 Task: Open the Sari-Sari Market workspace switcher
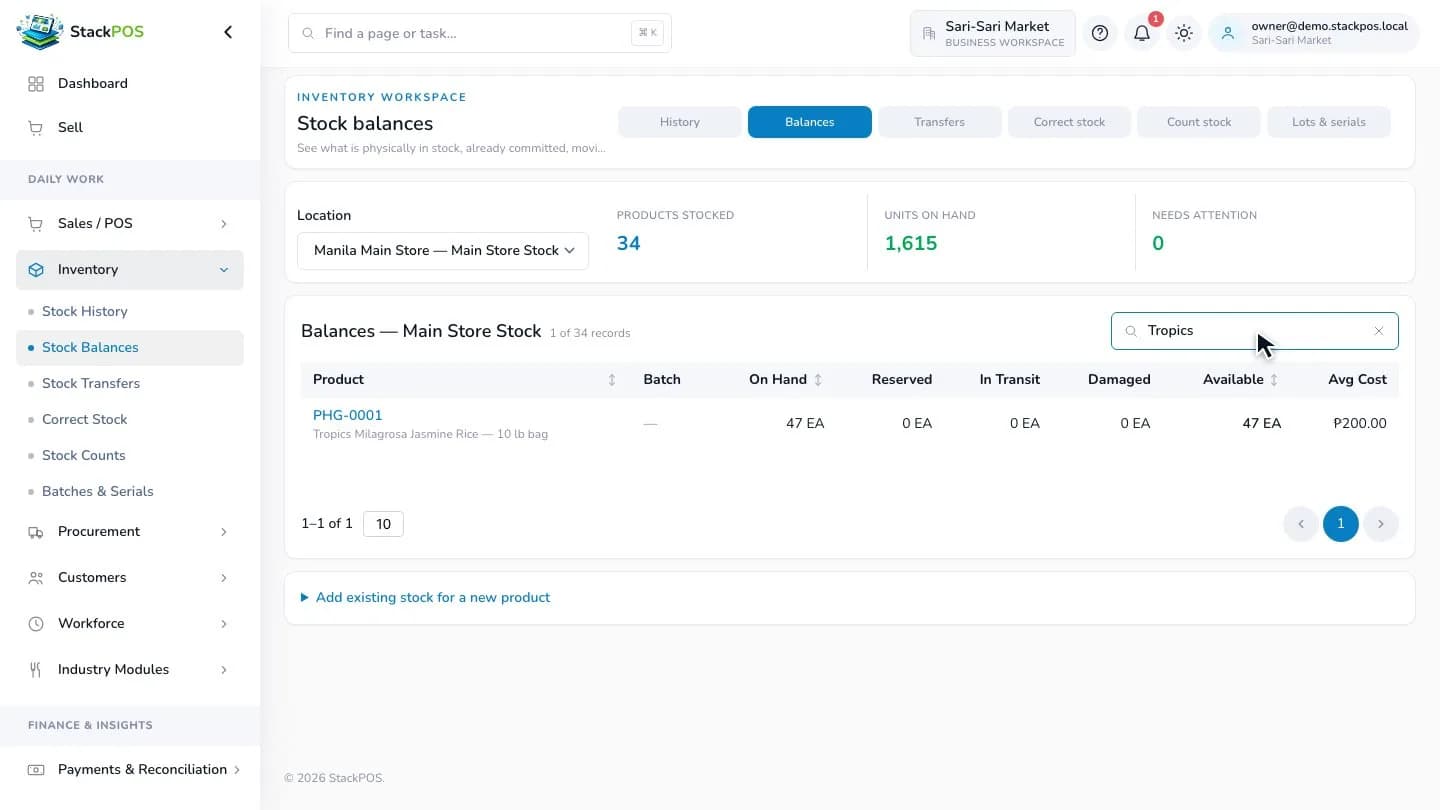(x=993, y=33)
